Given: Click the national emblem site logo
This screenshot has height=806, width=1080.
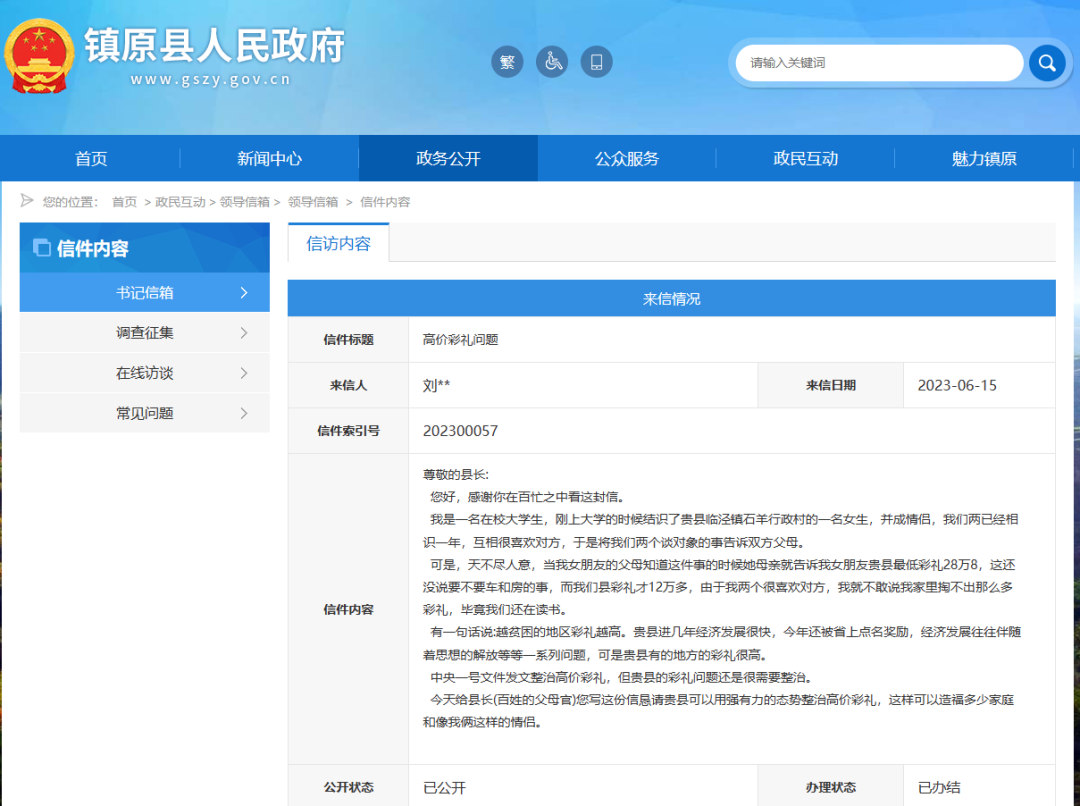Looking at the screenshot, I should click(x=40, y=57).
